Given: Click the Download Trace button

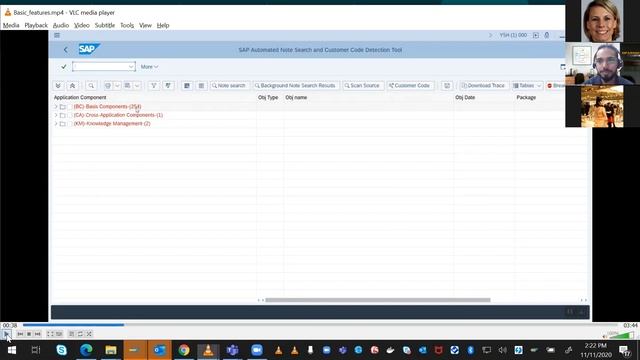Looking at the screenshot, I should click(x=483, y=86).
